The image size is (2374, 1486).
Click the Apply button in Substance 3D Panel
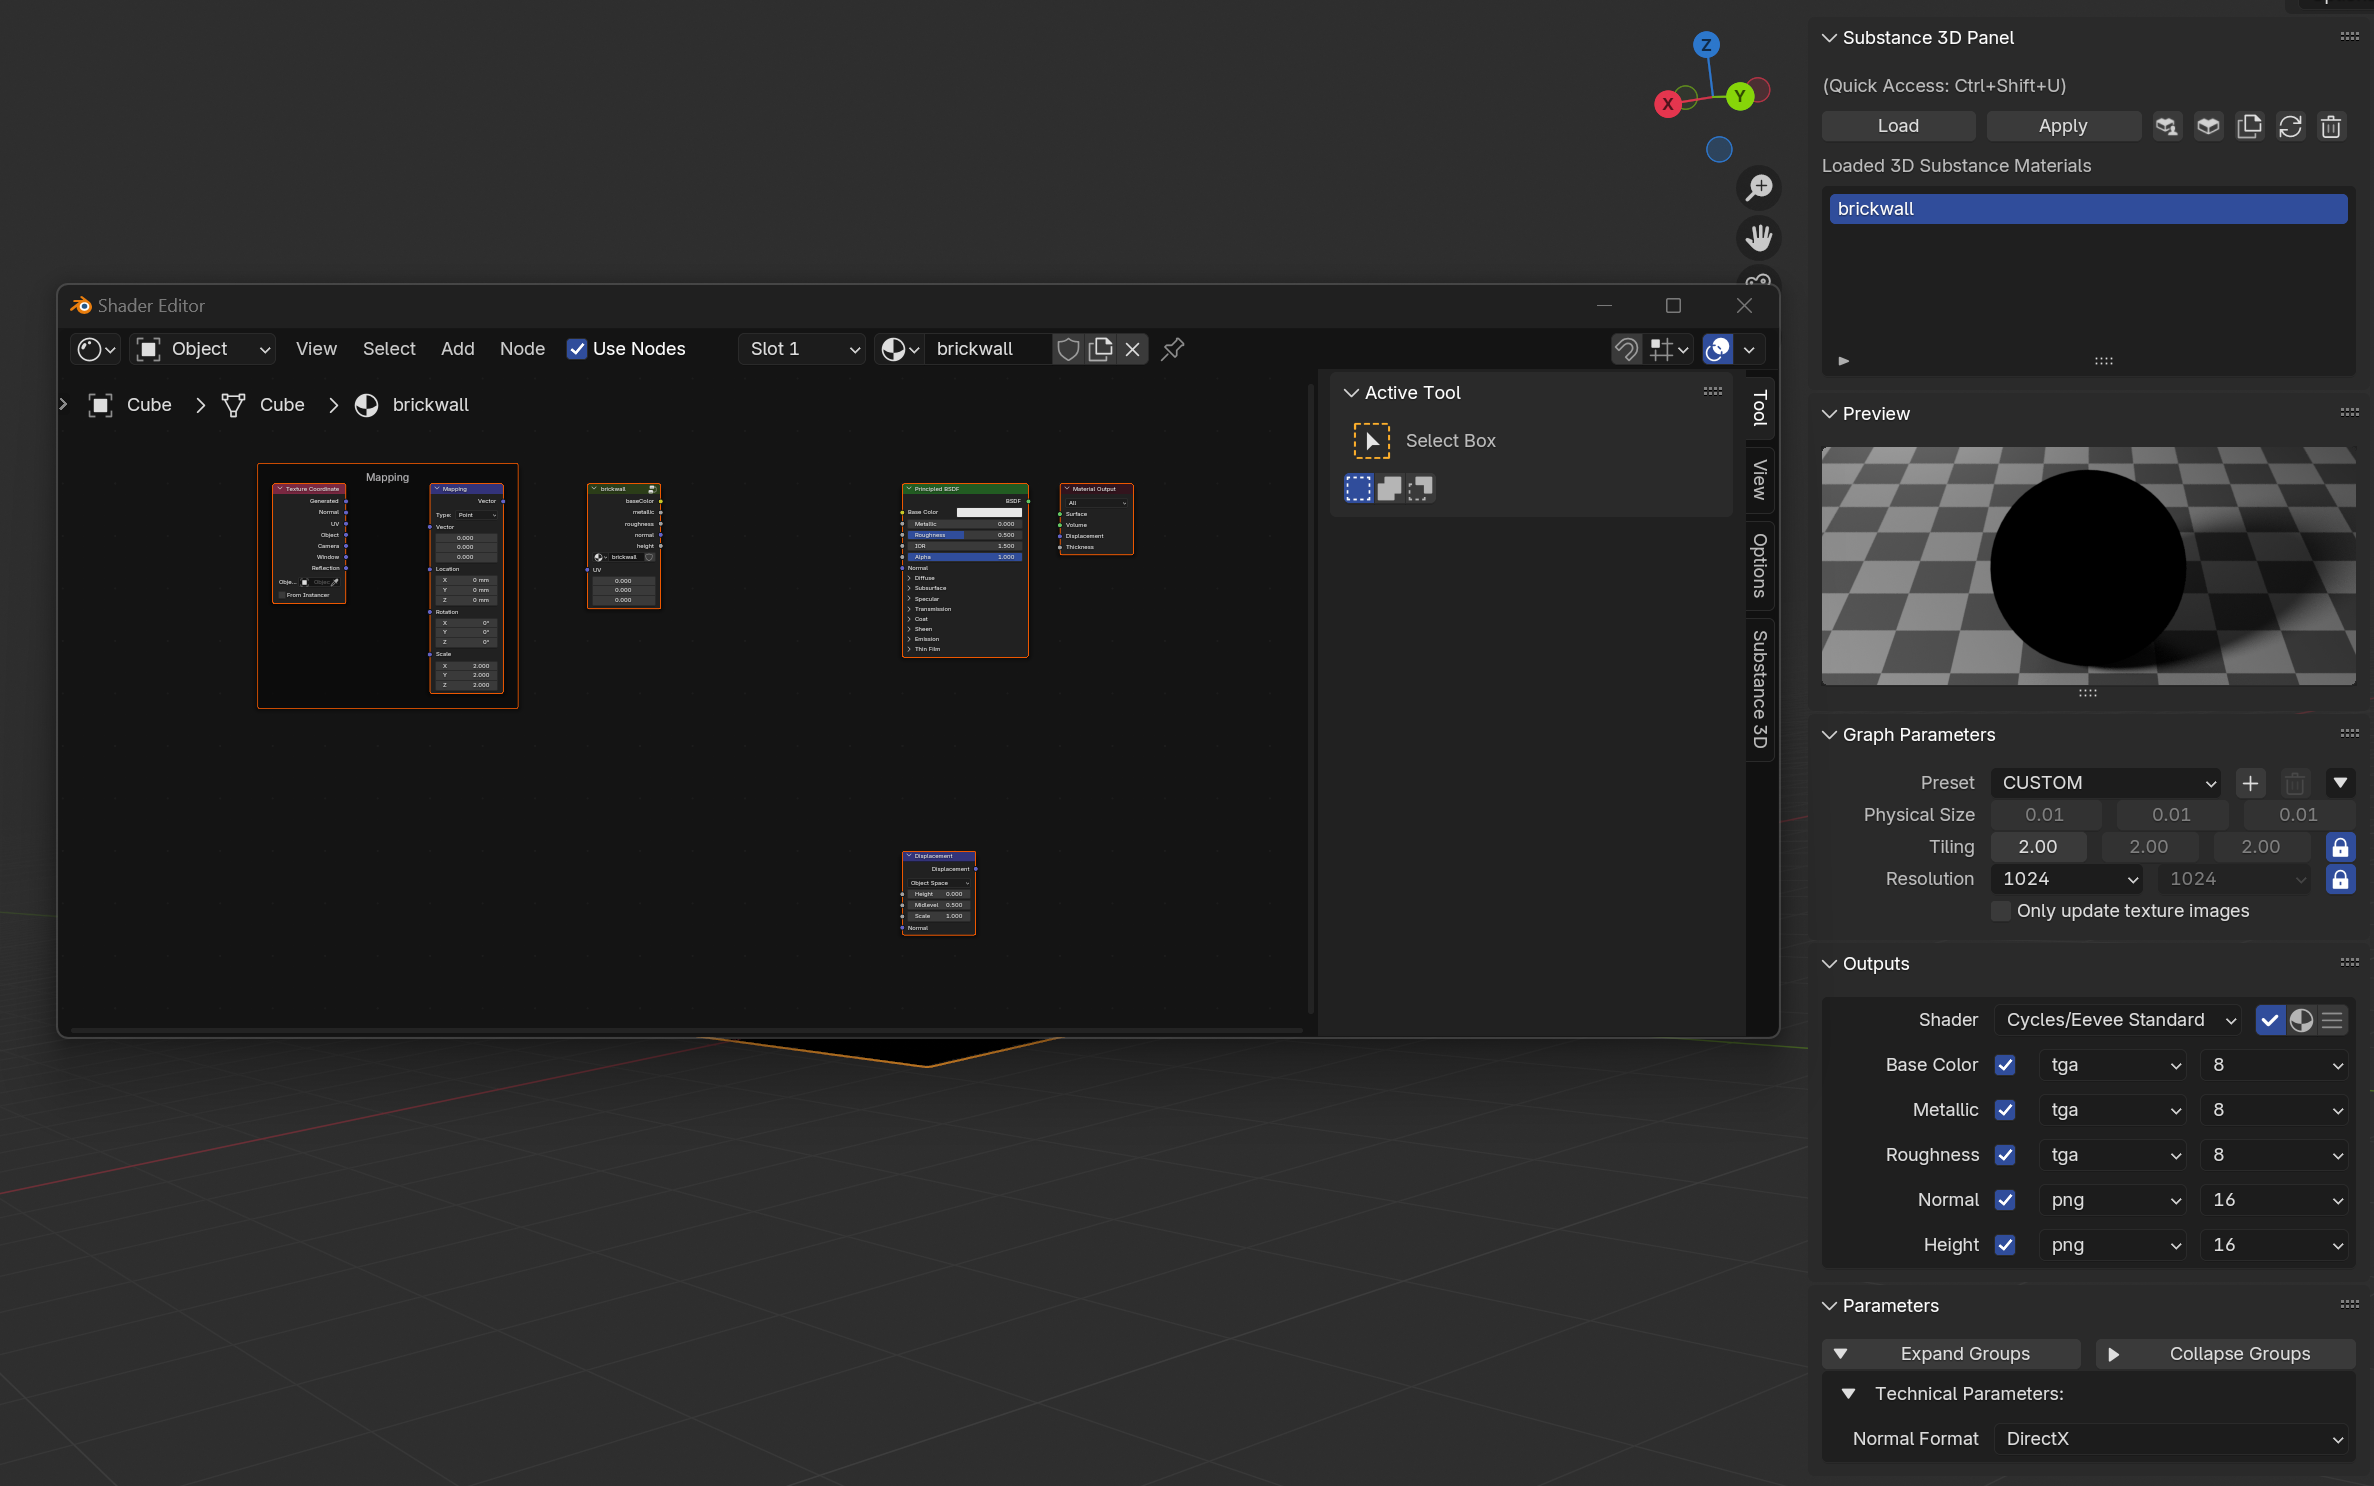pos(2062,126)
